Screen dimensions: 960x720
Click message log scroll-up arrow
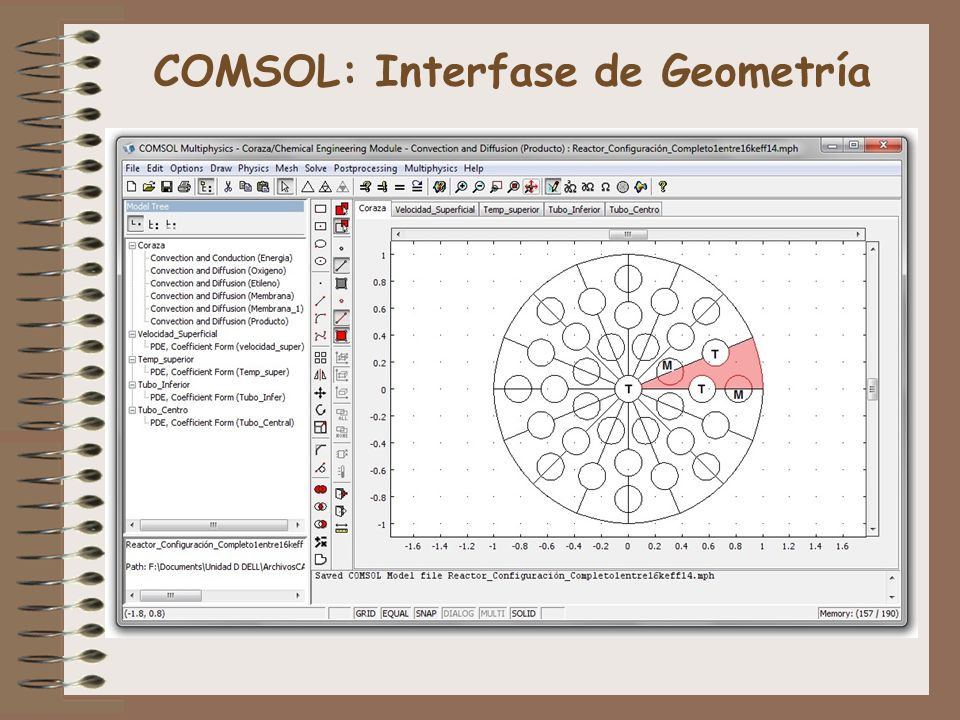[x=892, y=578]
